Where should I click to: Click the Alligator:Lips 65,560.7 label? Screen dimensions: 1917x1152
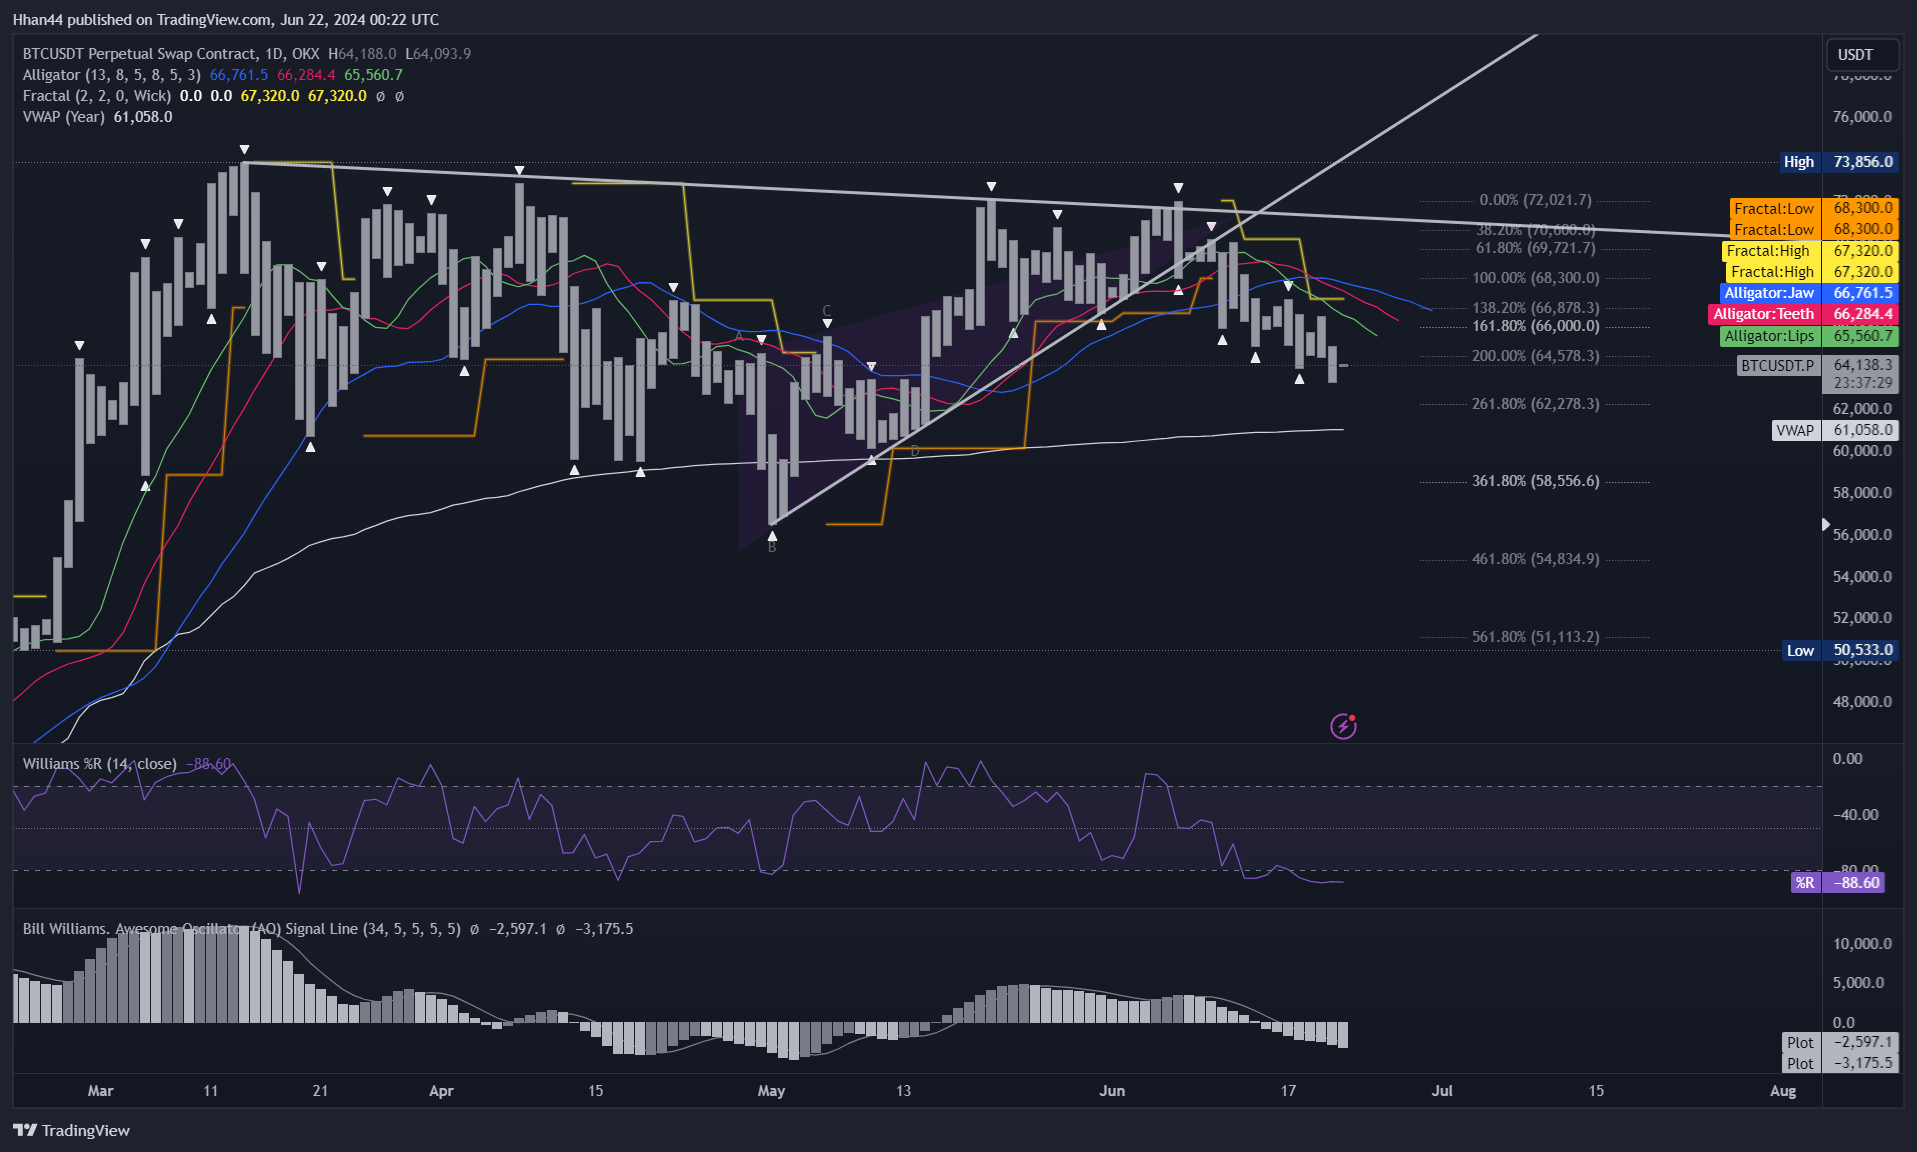click(1808, 336)
